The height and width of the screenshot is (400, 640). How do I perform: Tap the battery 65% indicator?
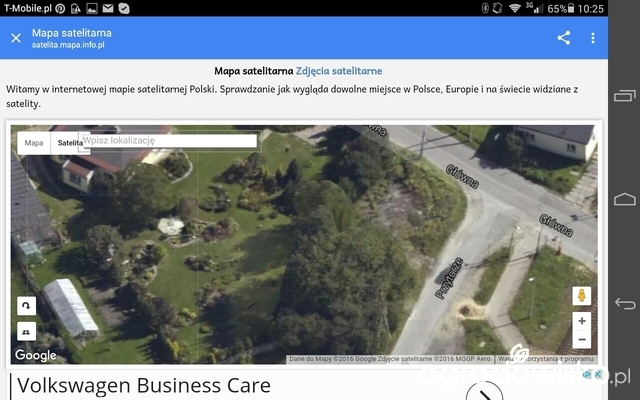pyautogui.click(x=561, y=9)
